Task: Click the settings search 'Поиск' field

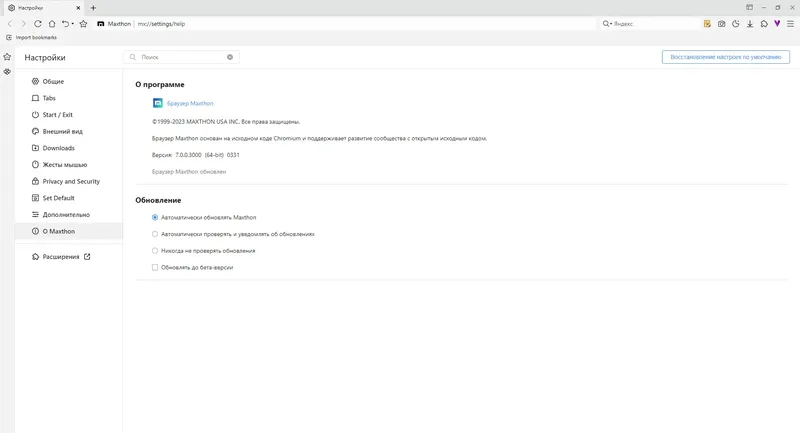Action: coord(182,57)
